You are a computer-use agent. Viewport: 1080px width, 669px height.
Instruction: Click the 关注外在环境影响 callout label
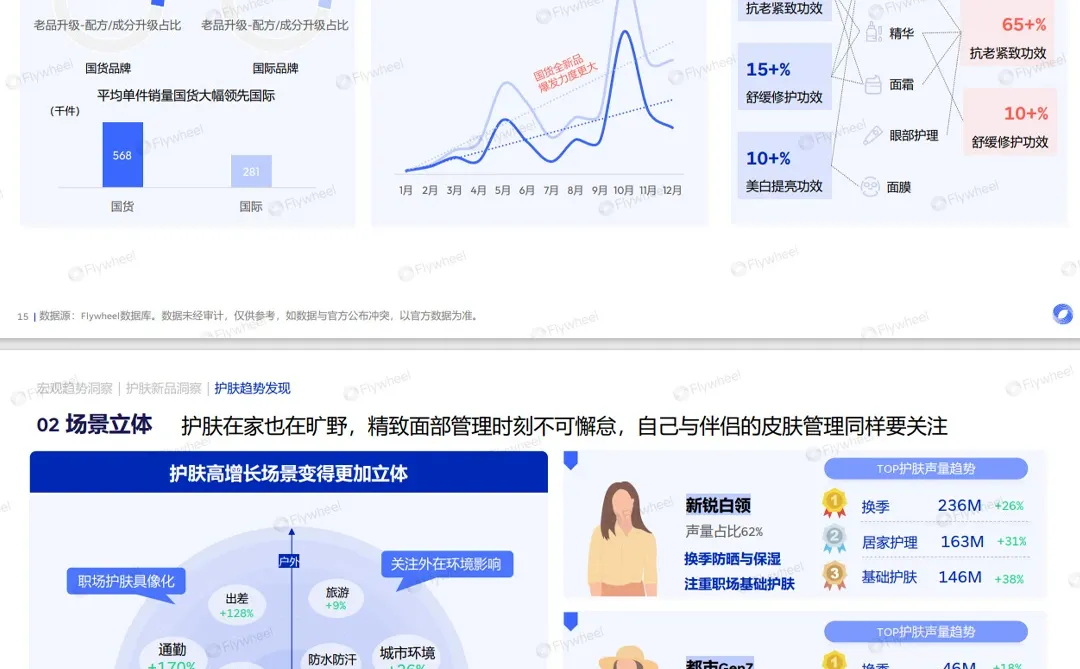click(446, 564)
